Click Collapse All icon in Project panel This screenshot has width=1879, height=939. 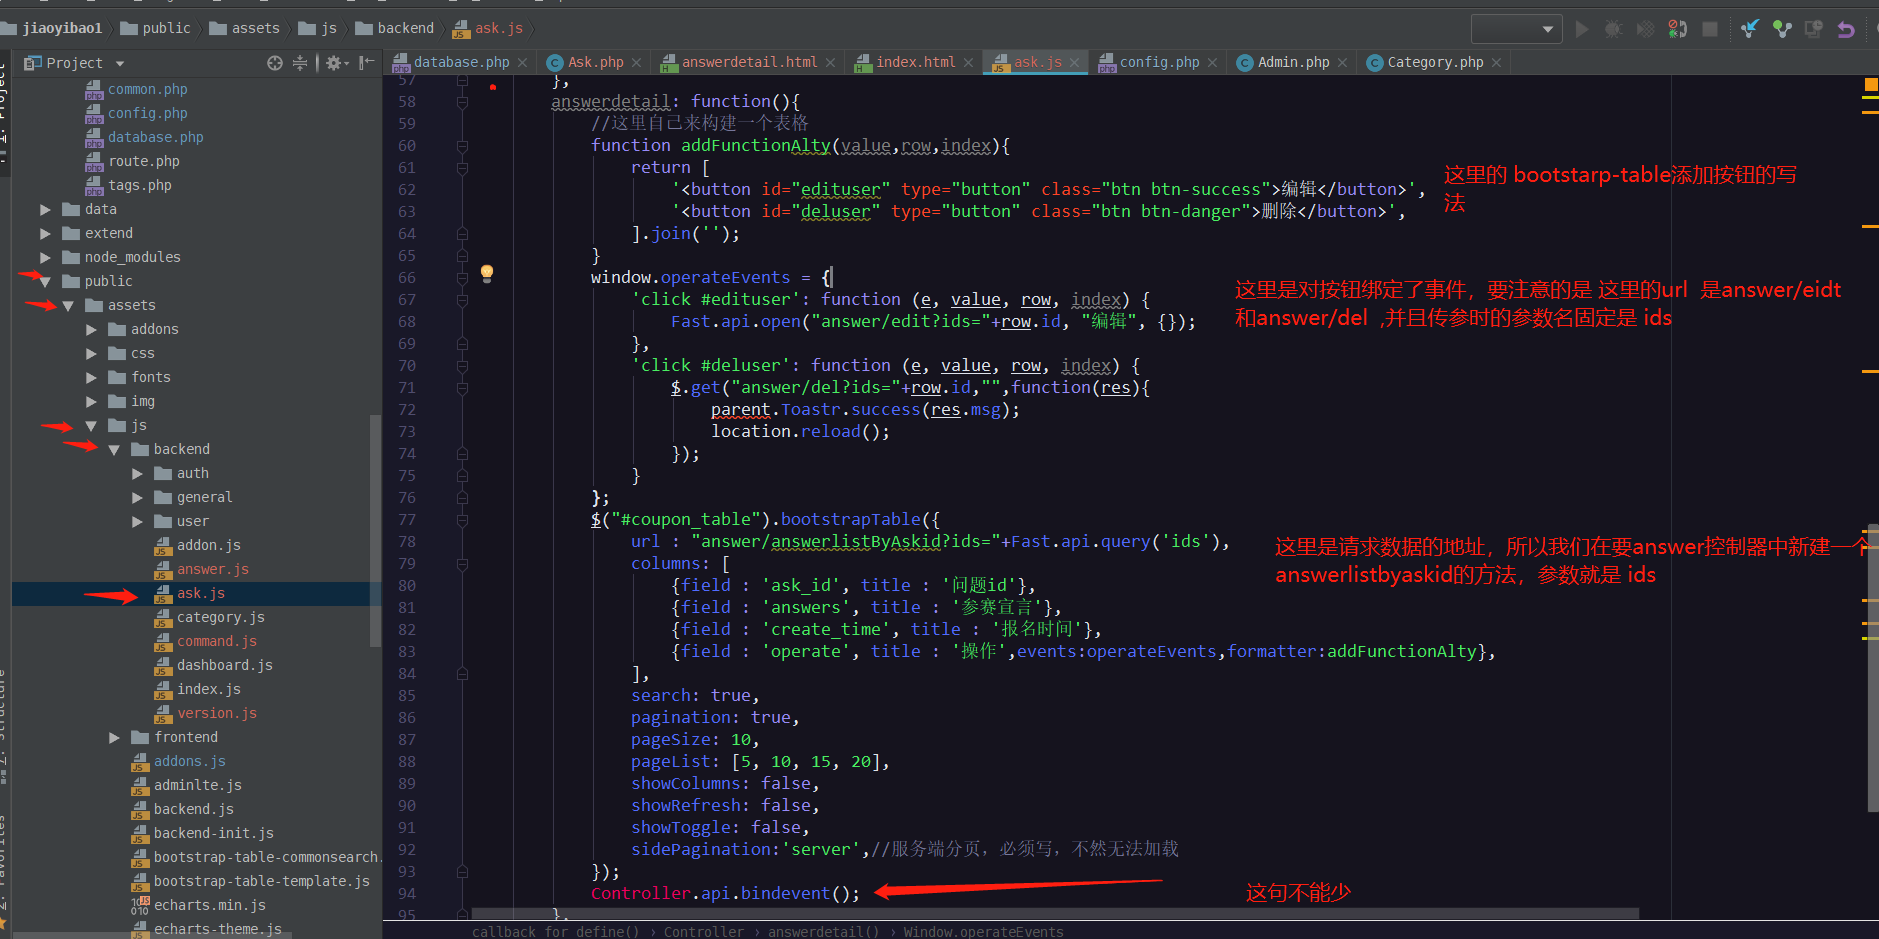[x=300, y=63]
